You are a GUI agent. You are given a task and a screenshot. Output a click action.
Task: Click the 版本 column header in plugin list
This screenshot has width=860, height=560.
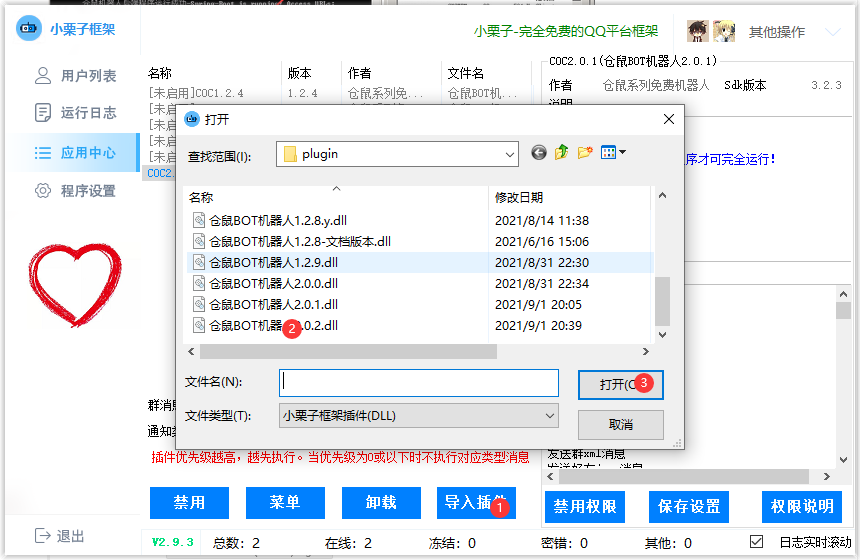299,73
